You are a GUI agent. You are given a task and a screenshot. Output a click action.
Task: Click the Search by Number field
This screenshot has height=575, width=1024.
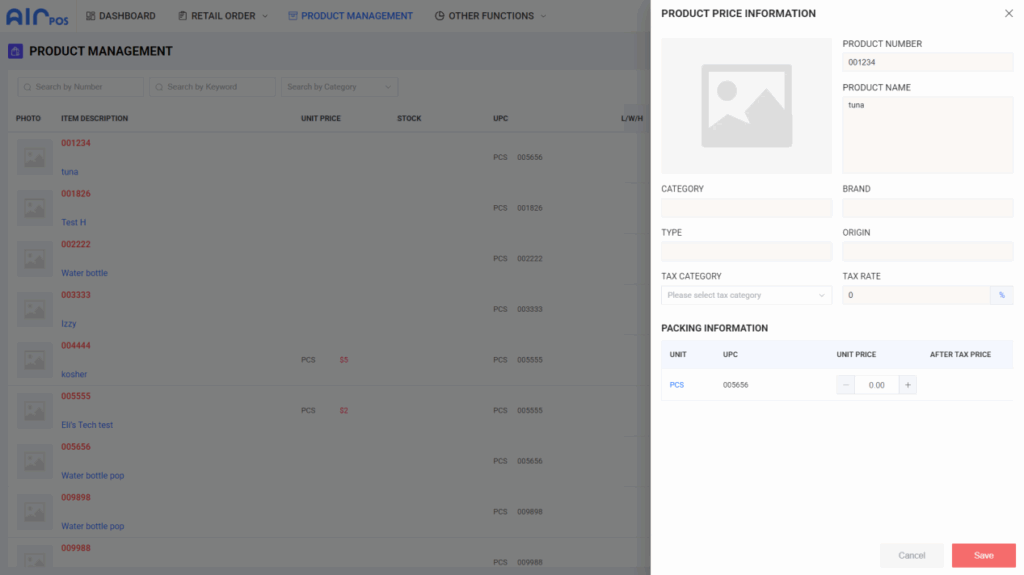pyautogui.click(x=81, y=87)
